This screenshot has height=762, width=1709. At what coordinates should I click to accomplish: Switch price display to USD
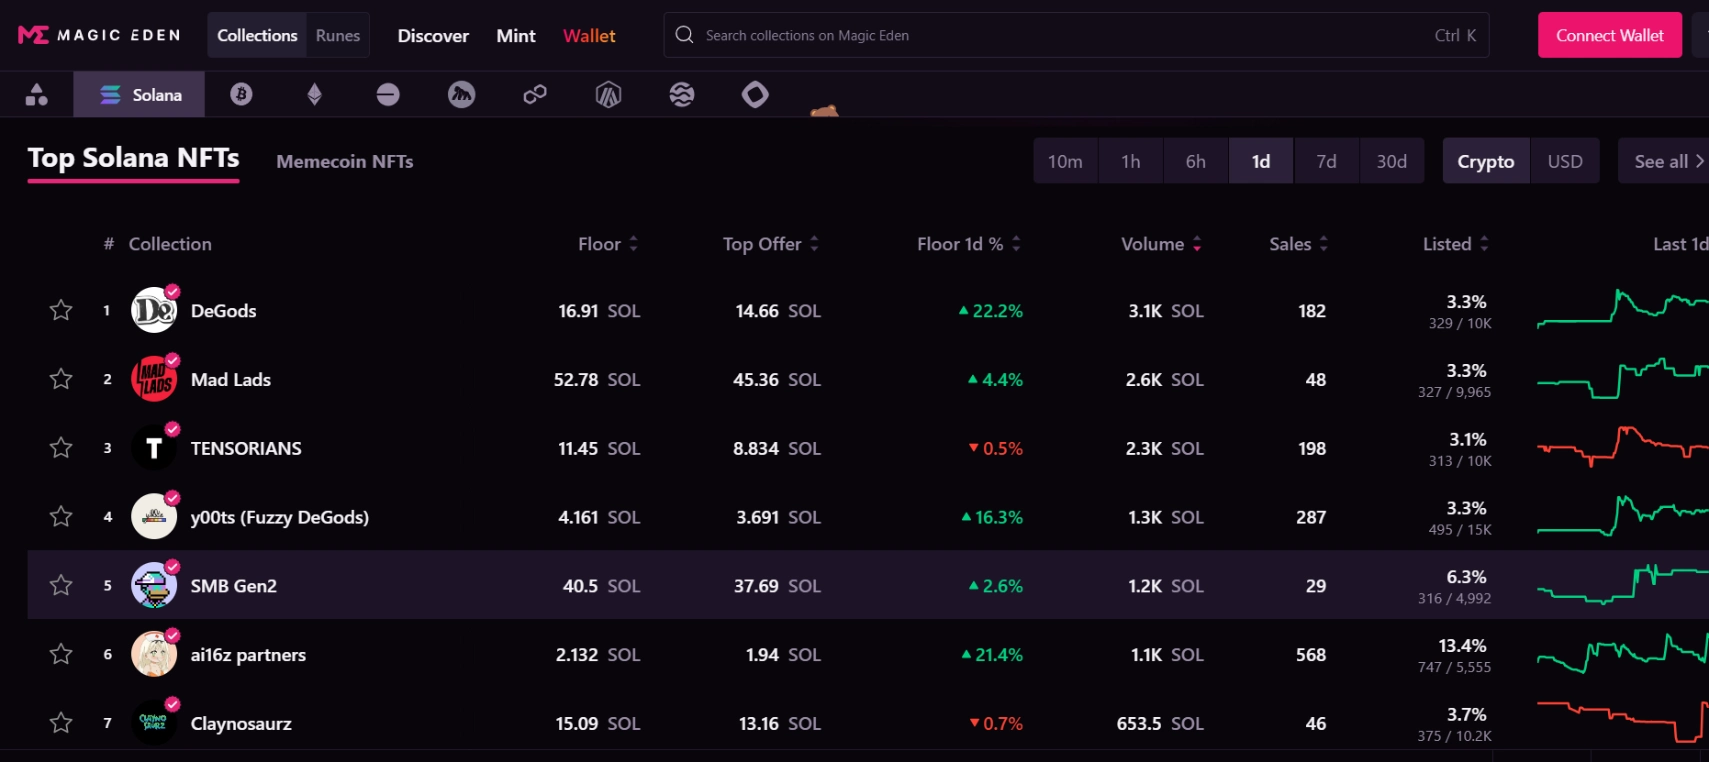click(1565, 161)
